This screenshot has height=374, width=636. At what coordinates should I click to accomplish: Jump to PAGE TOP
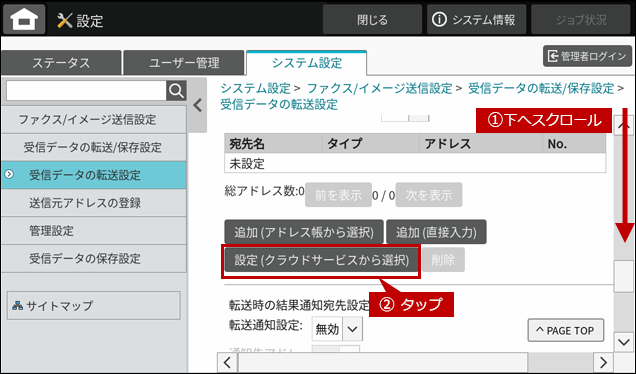pos(566,331)
